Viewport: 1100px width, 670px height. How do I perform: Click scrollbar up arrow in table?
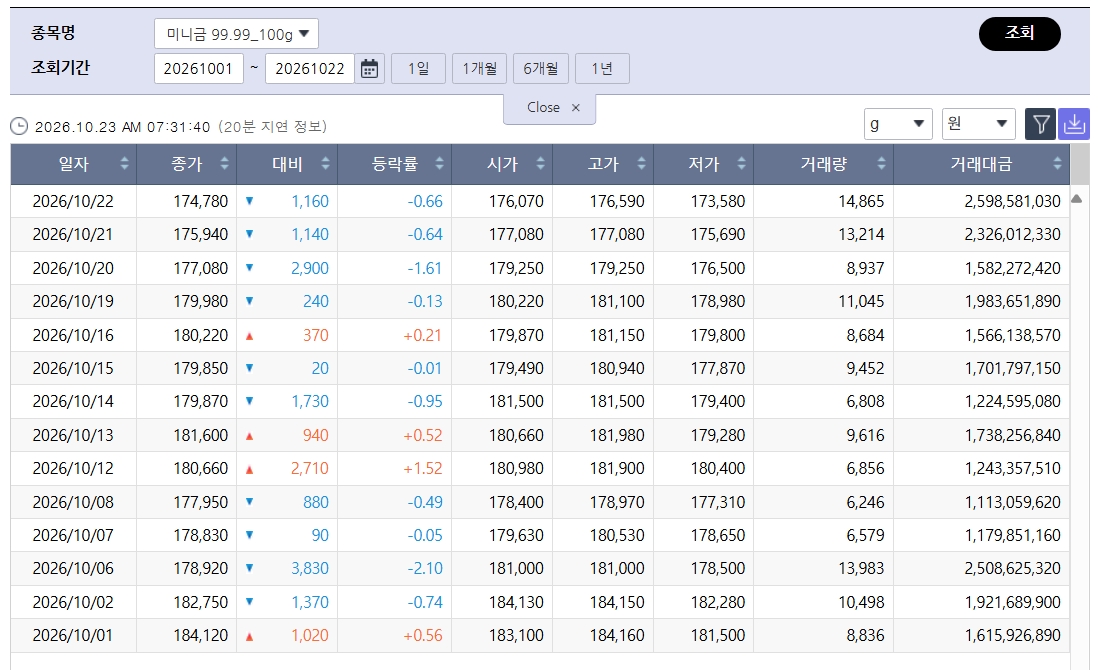pyautogui.click(x=1077, y=199)
